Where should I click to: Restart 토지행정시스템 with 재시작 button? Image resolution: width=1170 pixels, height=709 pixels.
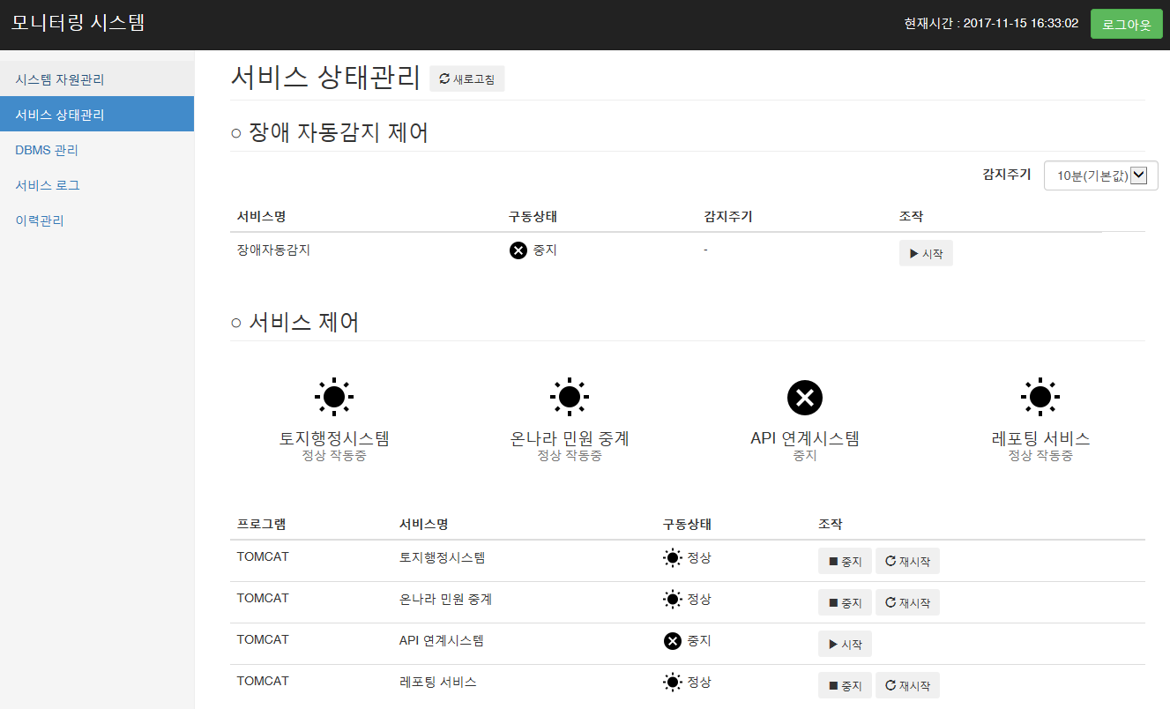point(907,561)
